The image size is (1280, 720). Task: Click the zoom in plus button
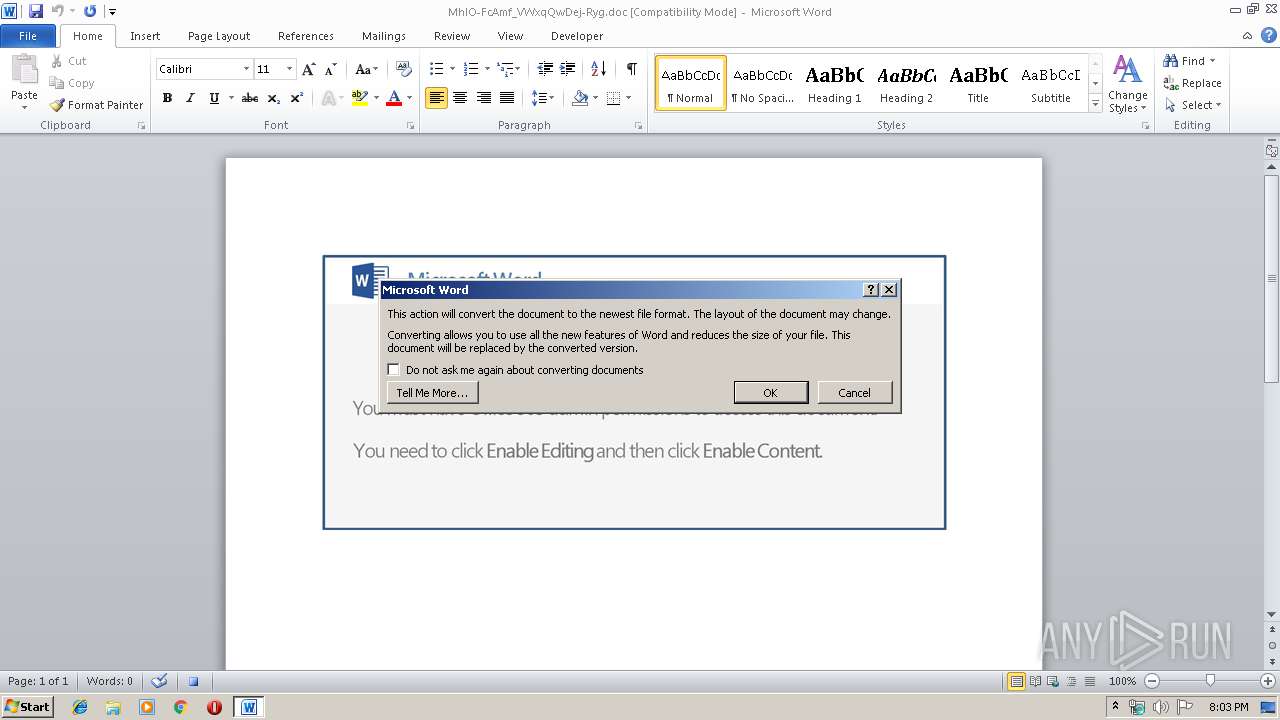coord(1268,681)
